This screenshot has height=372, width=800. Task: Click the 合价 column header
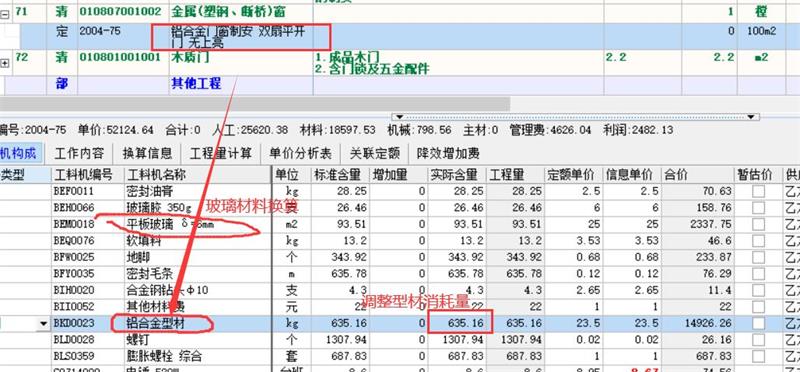pyautogui.click(x=698, y=175)
